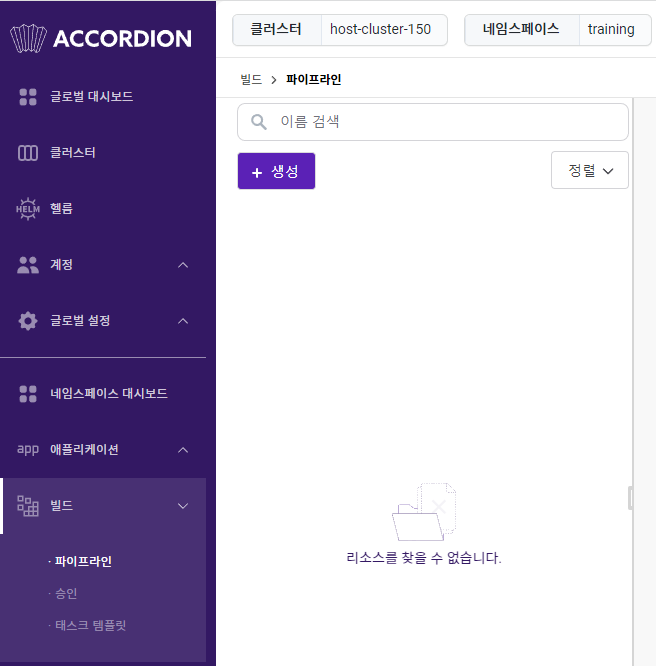Open the Helm wheel icon
Screen dimensions: 656x666
pyautogui.click(x=28, y=209)
